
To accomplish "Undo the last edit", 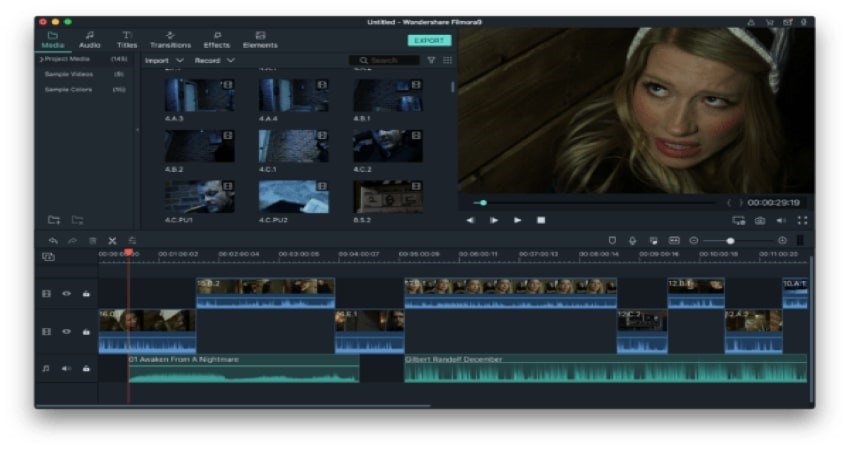I will click(53, 241).
